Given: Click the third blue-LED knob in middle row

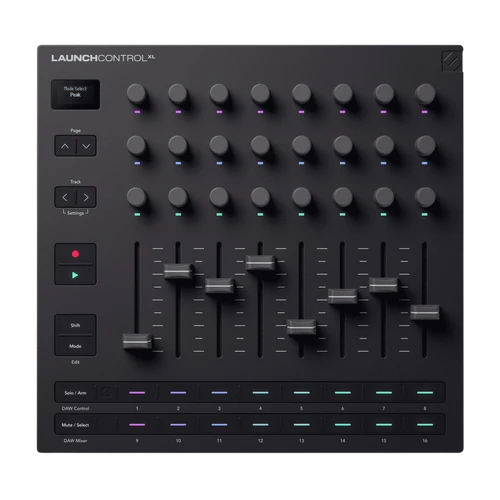Looking at the screenshot, I should click(x=219, y=145).
